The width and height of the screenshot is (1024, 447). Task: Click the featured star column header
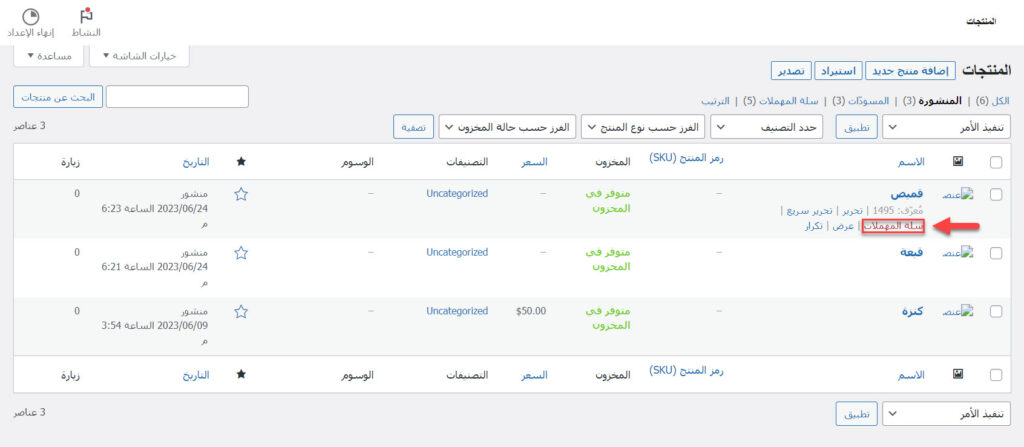(240, 161)
